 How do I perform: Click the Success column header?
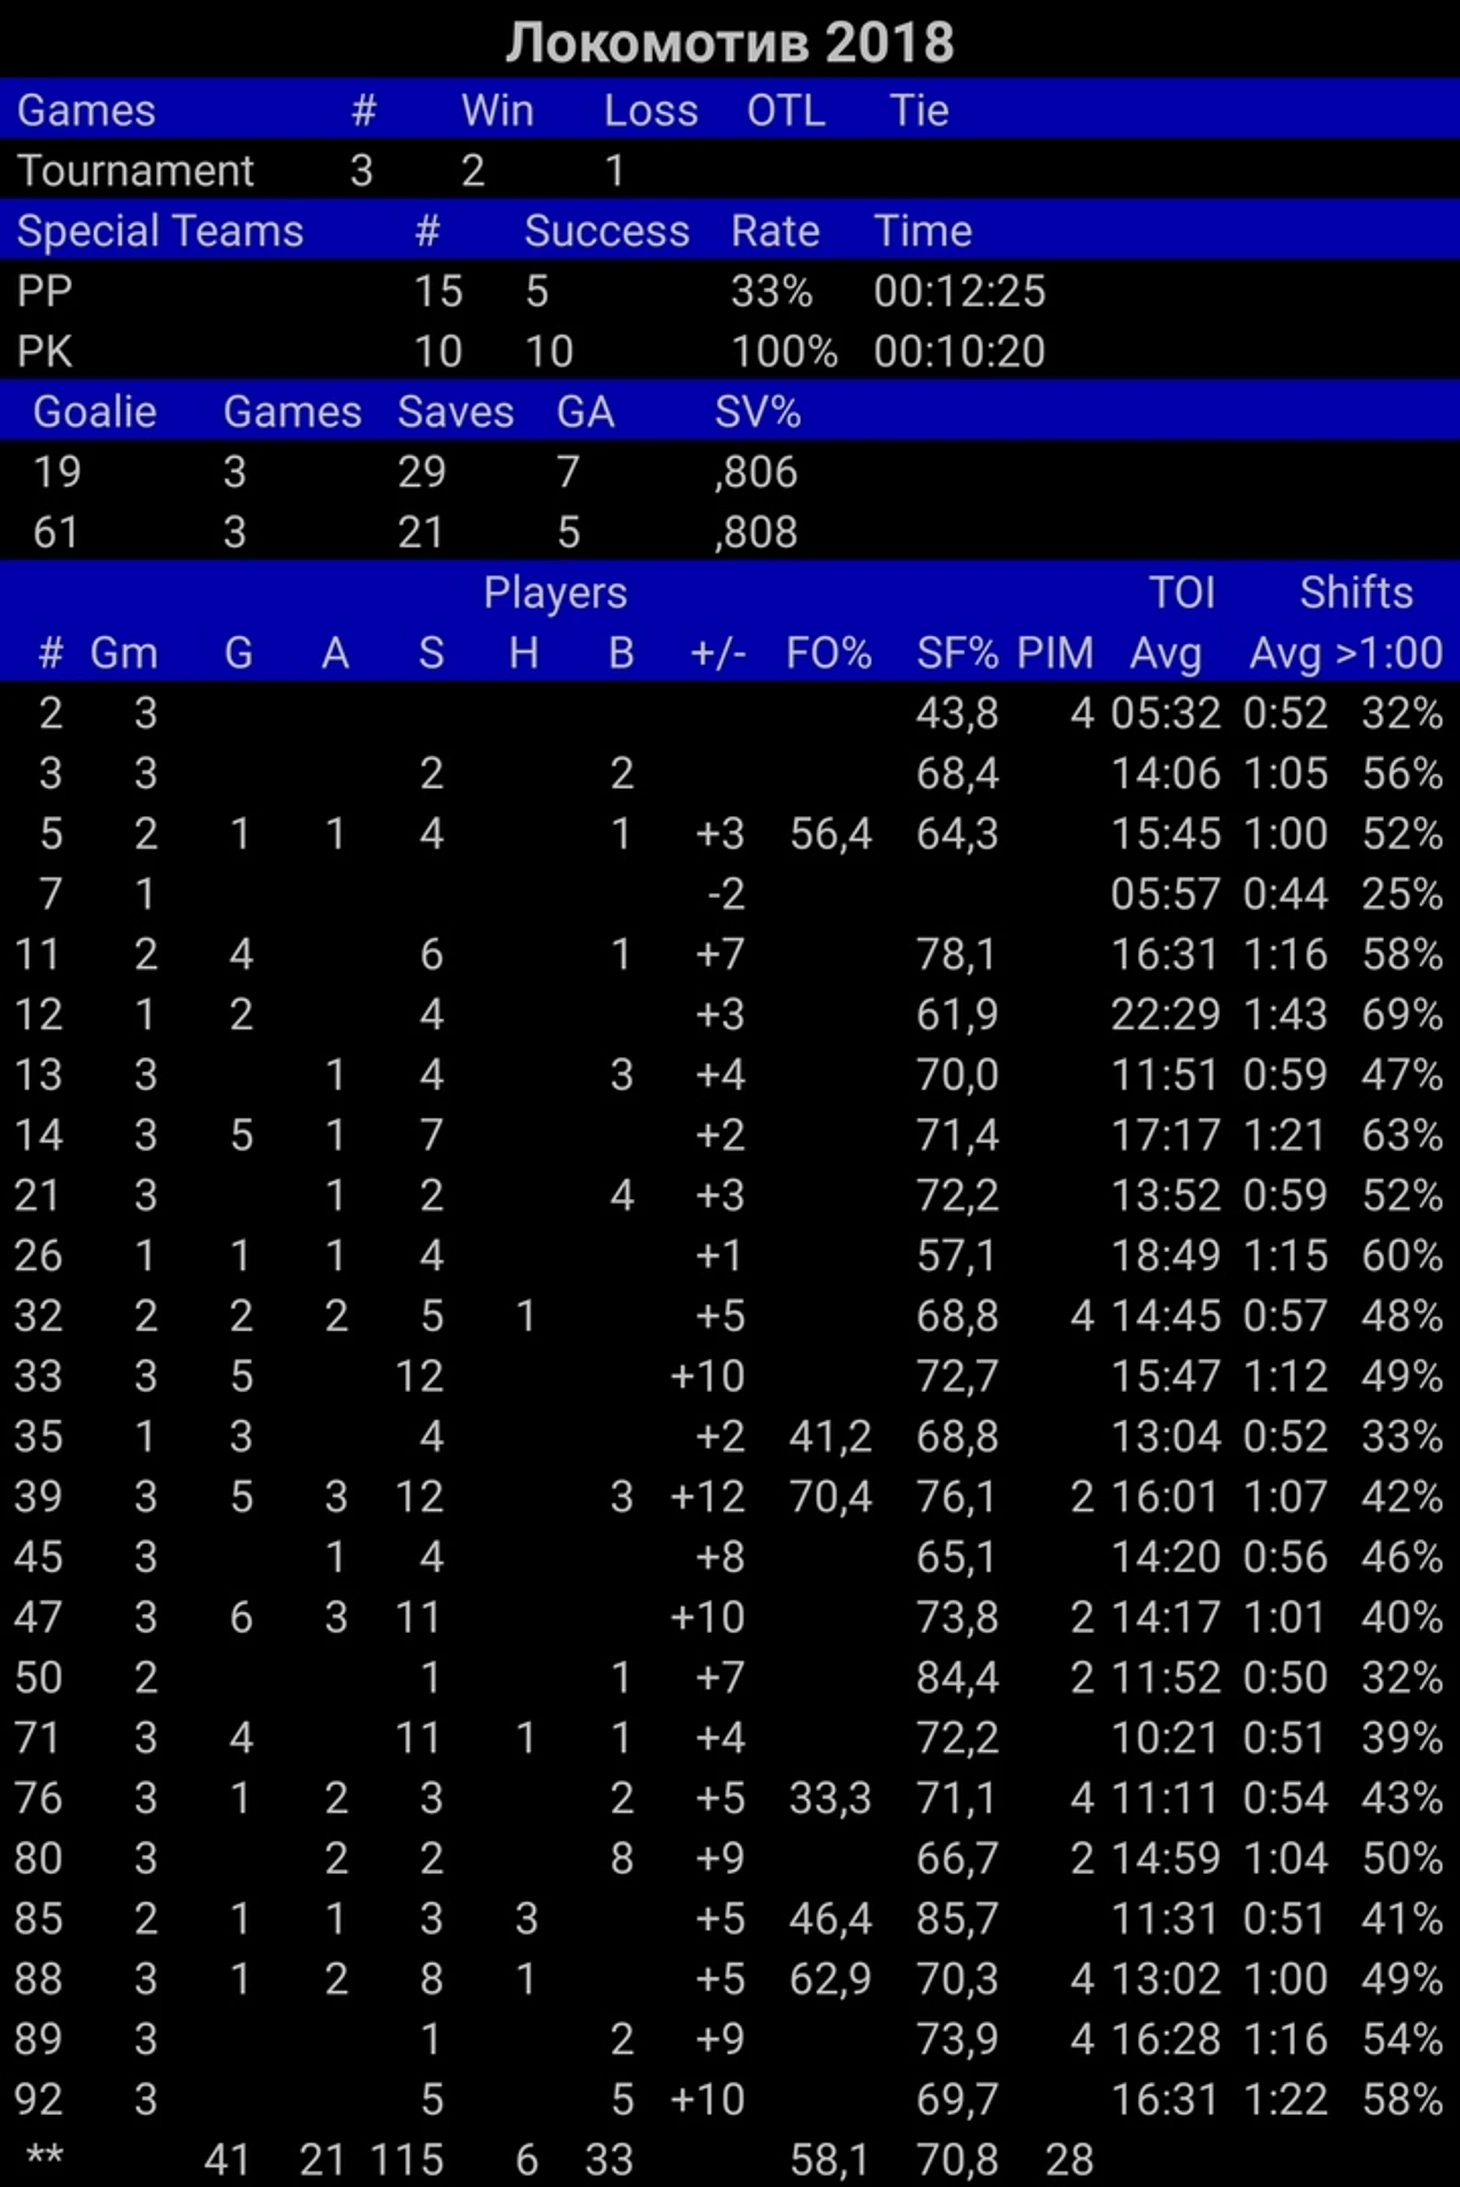click(x=607, y=231)
